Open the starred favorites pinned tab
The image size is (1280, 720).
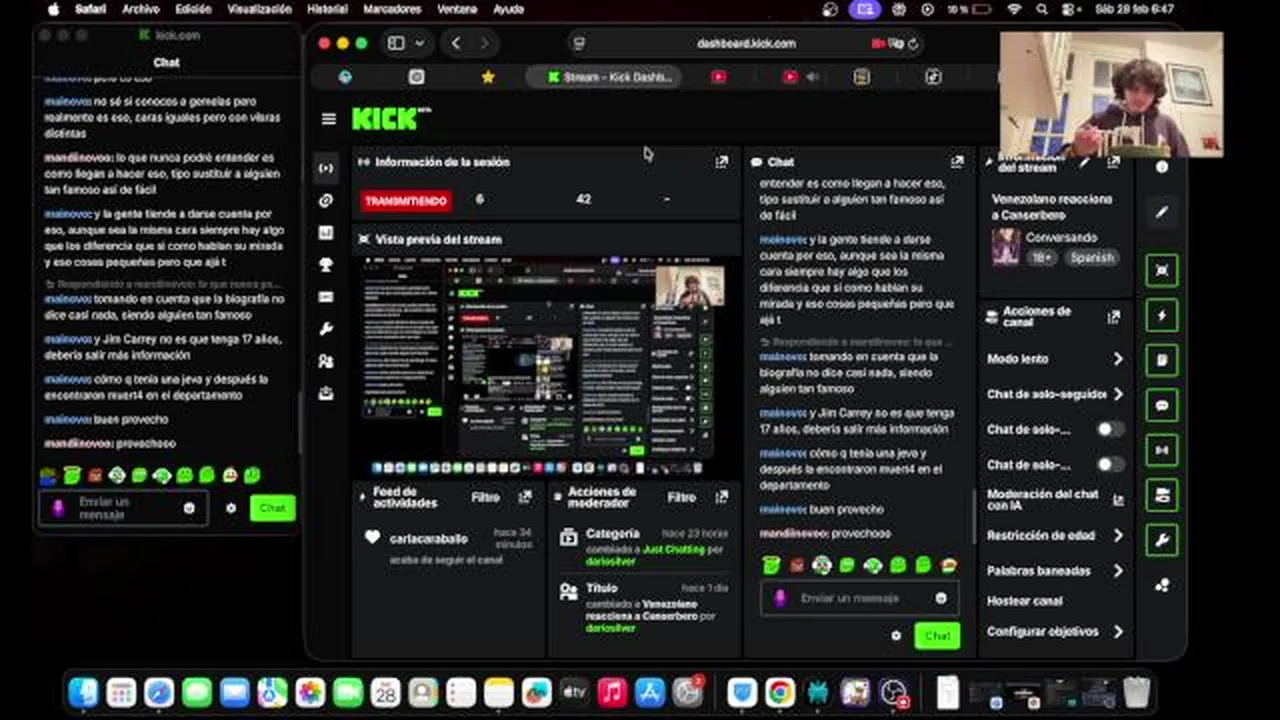(x=488, y=77)
